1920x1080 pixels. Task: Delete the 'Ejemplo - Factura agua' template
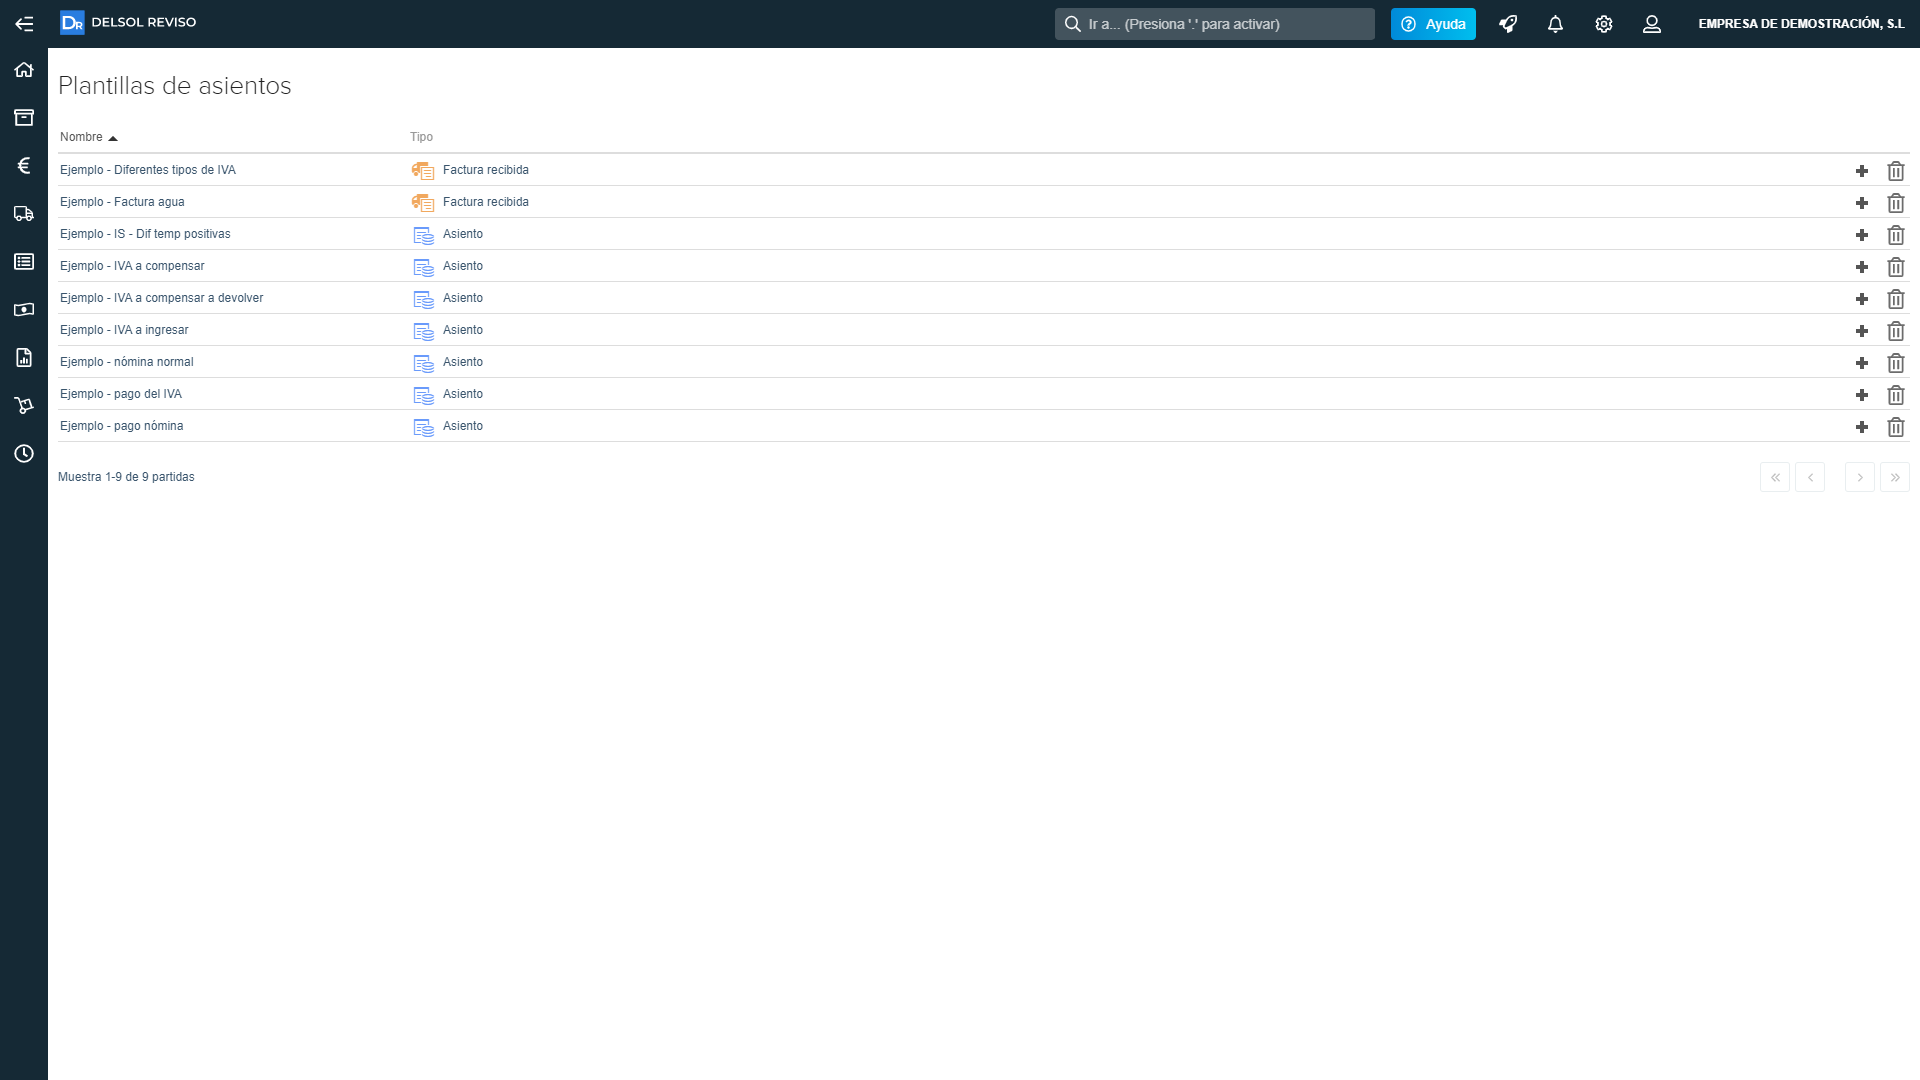pyautogui.click(x=1895, y=203)
